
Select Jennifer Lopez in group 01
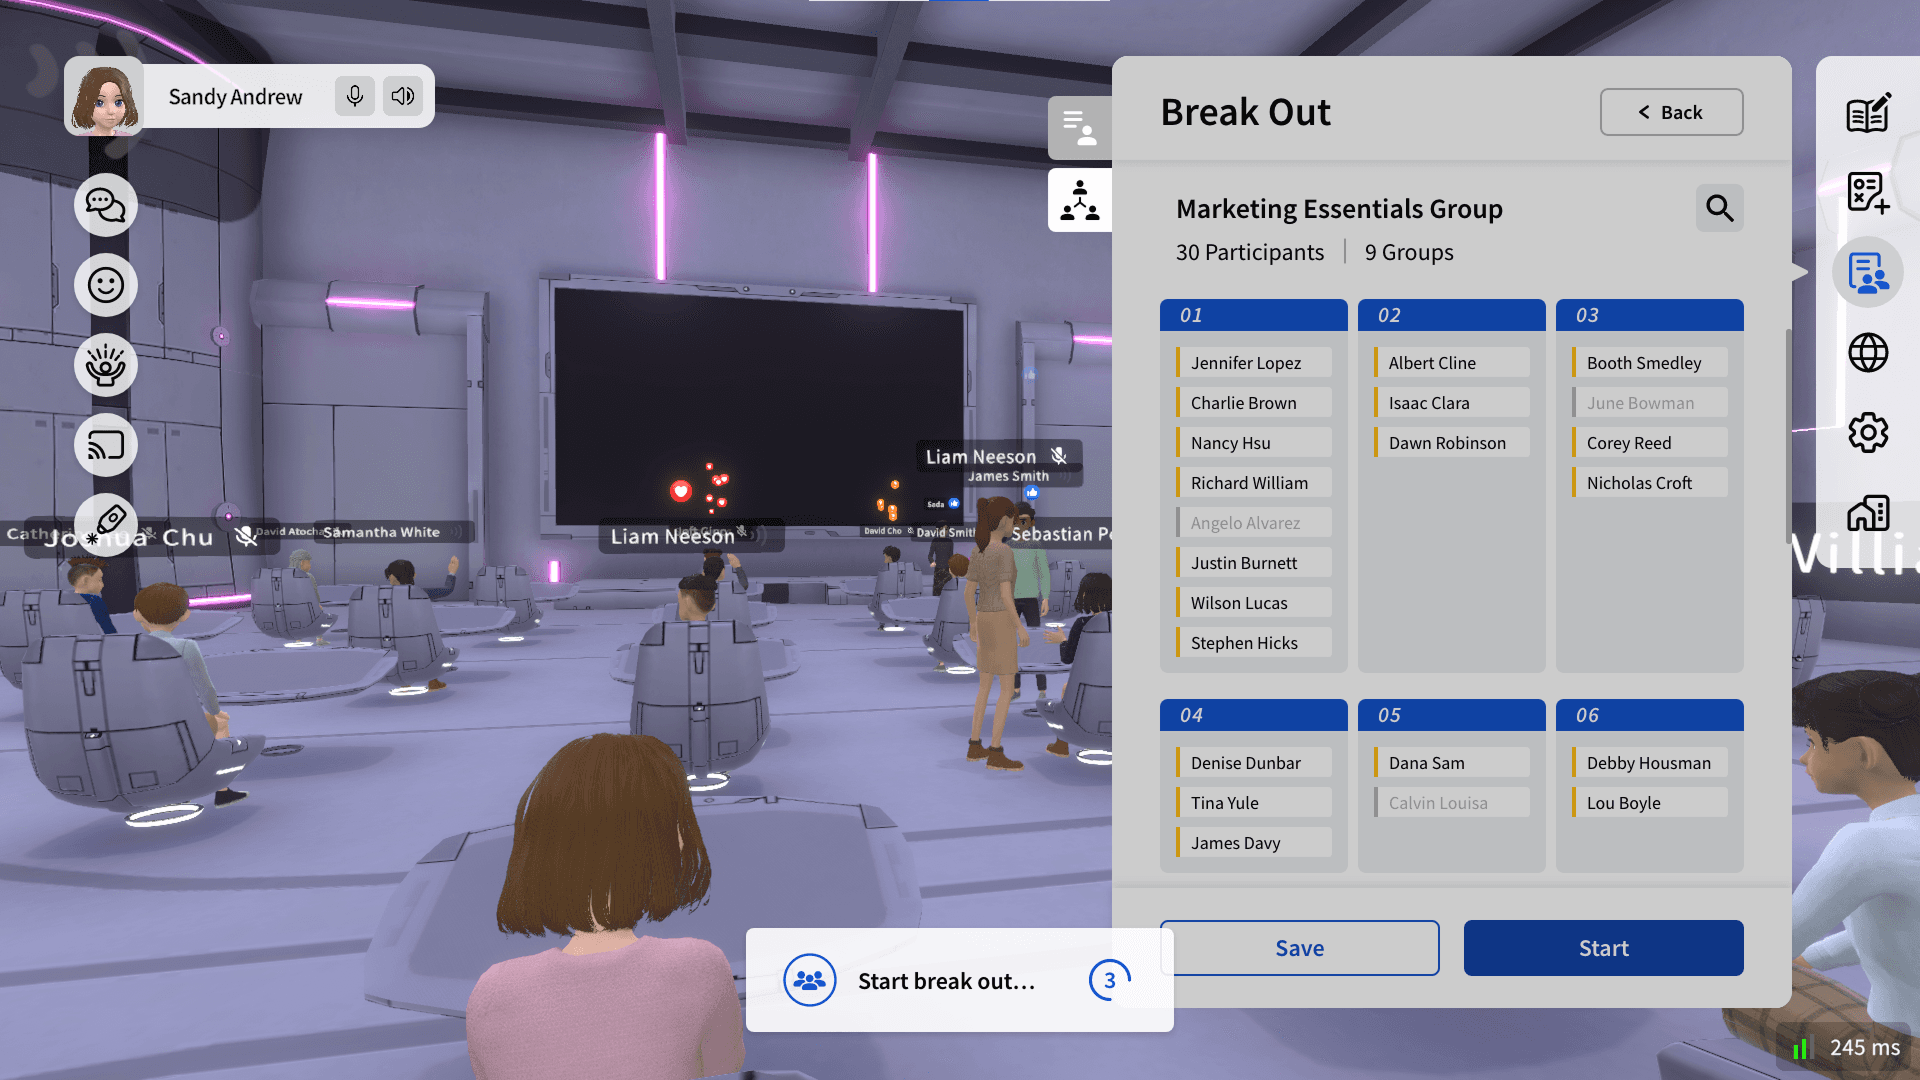[x=1253, y=363]
